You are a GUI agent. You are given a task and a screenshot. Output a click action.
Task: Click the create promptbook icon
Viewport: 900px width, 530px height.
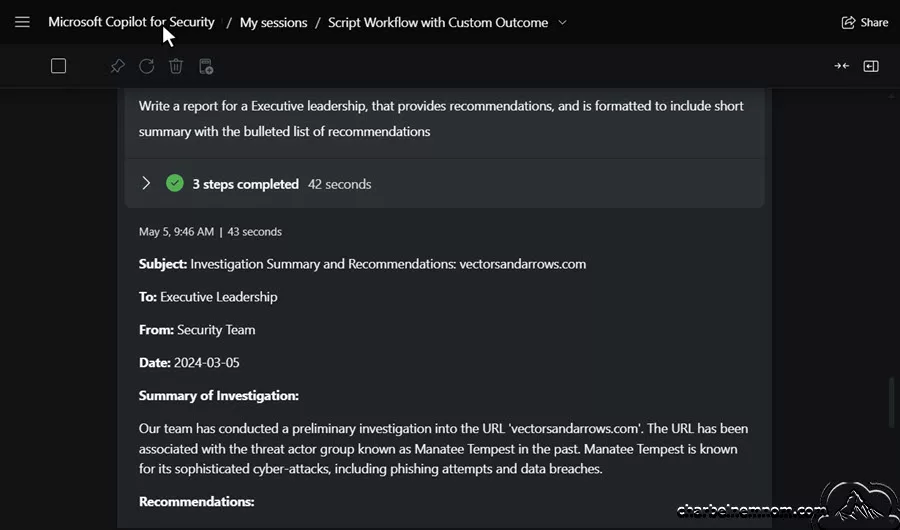pyautogui.click(x=206, y=66)
